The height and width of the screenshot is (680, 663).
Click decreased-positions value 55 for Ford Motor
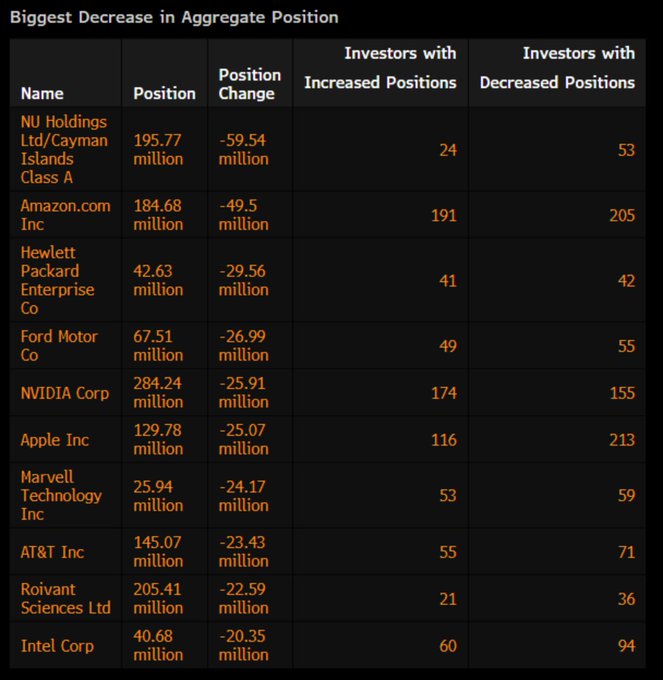(x=627, y=346)
